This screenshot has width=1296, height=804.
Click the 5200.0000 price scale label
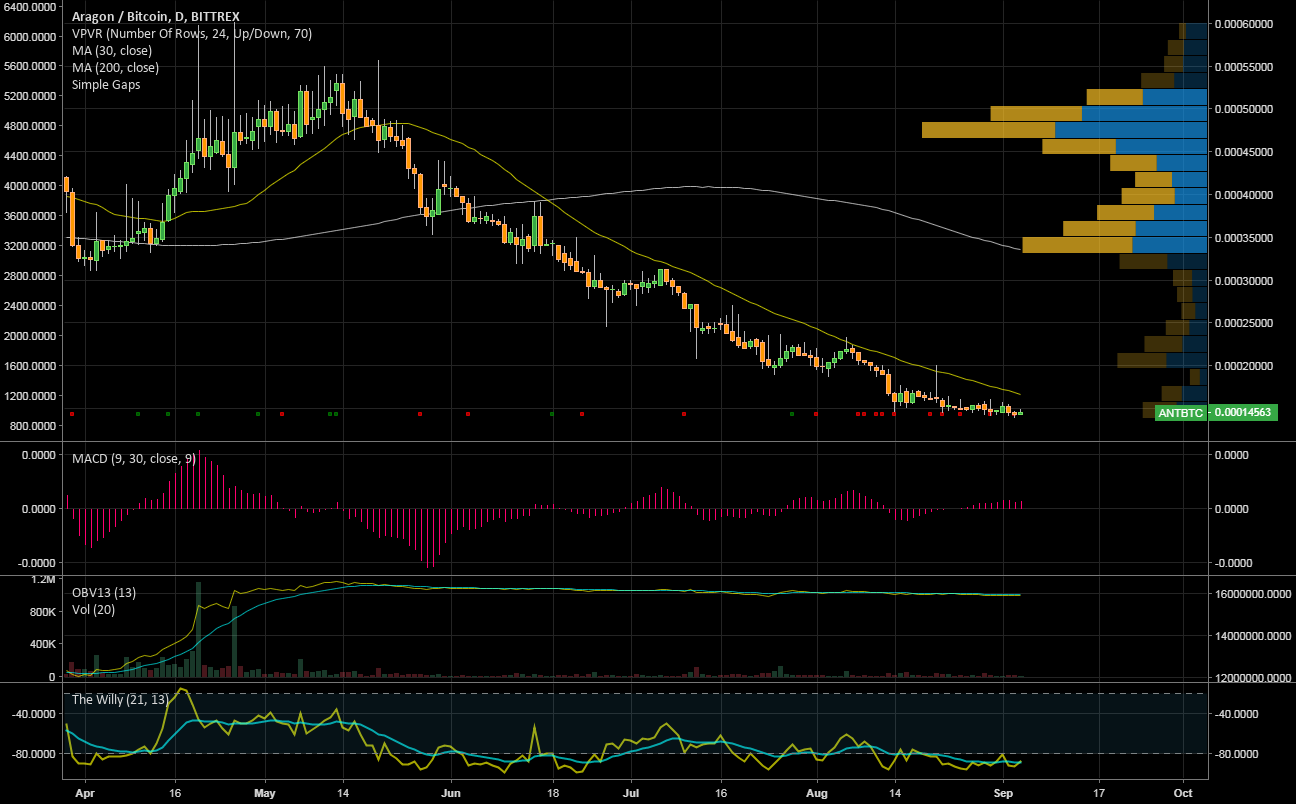[x=28, y=96]
